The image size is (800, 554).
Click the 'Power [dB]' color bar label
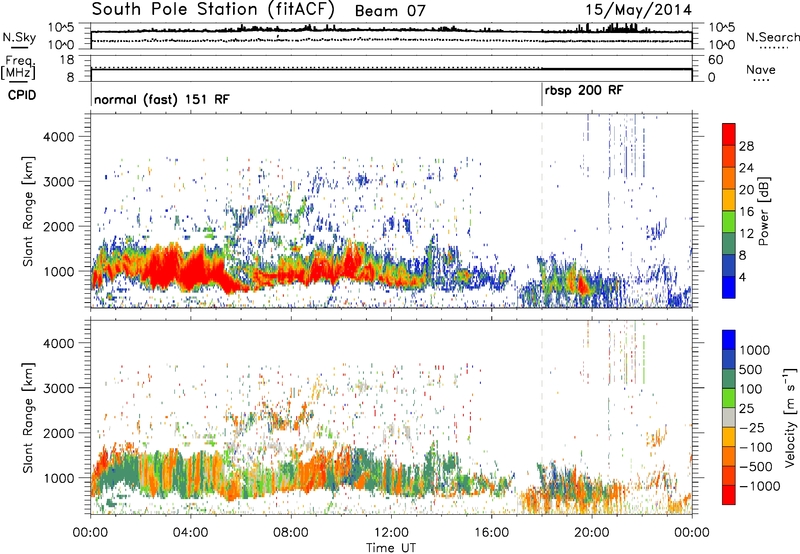764,211
